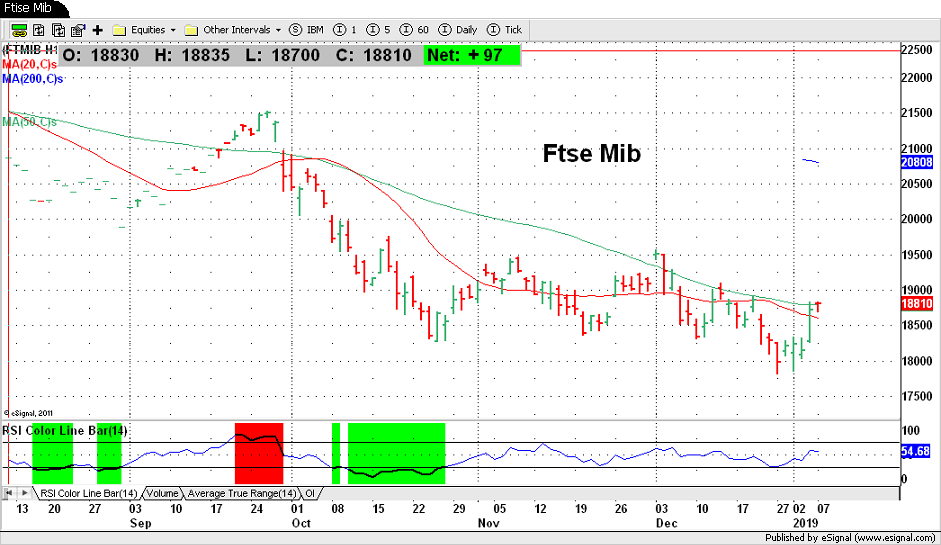This screenshot has width=941, height=545.
Task: Switch to the 5 minute interval
Action: (379, 30)
